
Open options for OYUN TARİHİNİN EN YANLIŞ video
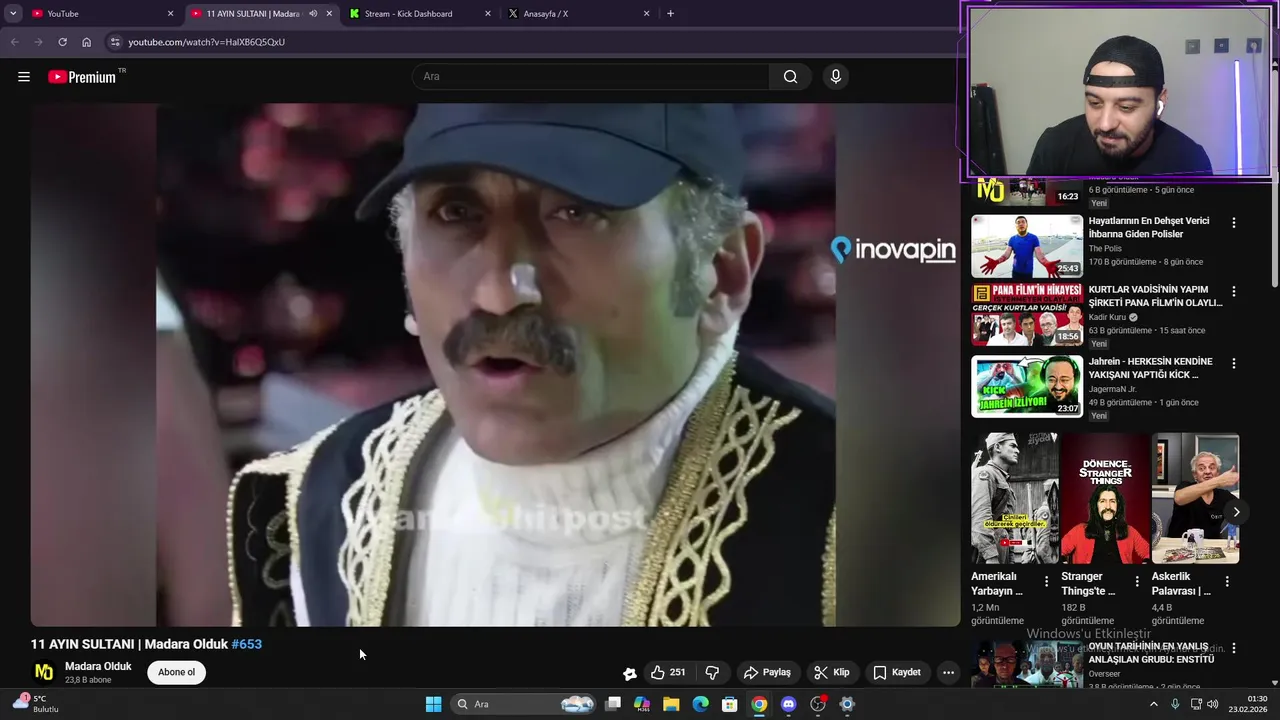pos(1234,650)
